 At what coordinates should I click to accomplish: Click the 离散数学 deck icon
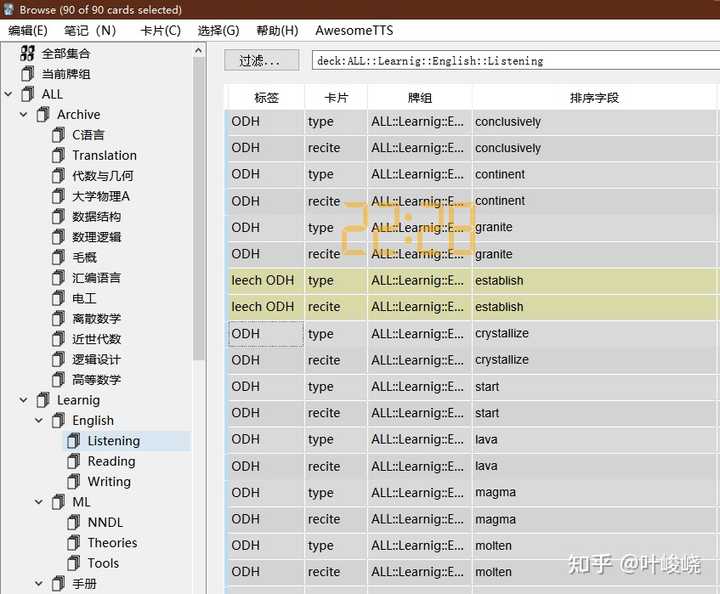pos(58,318)
